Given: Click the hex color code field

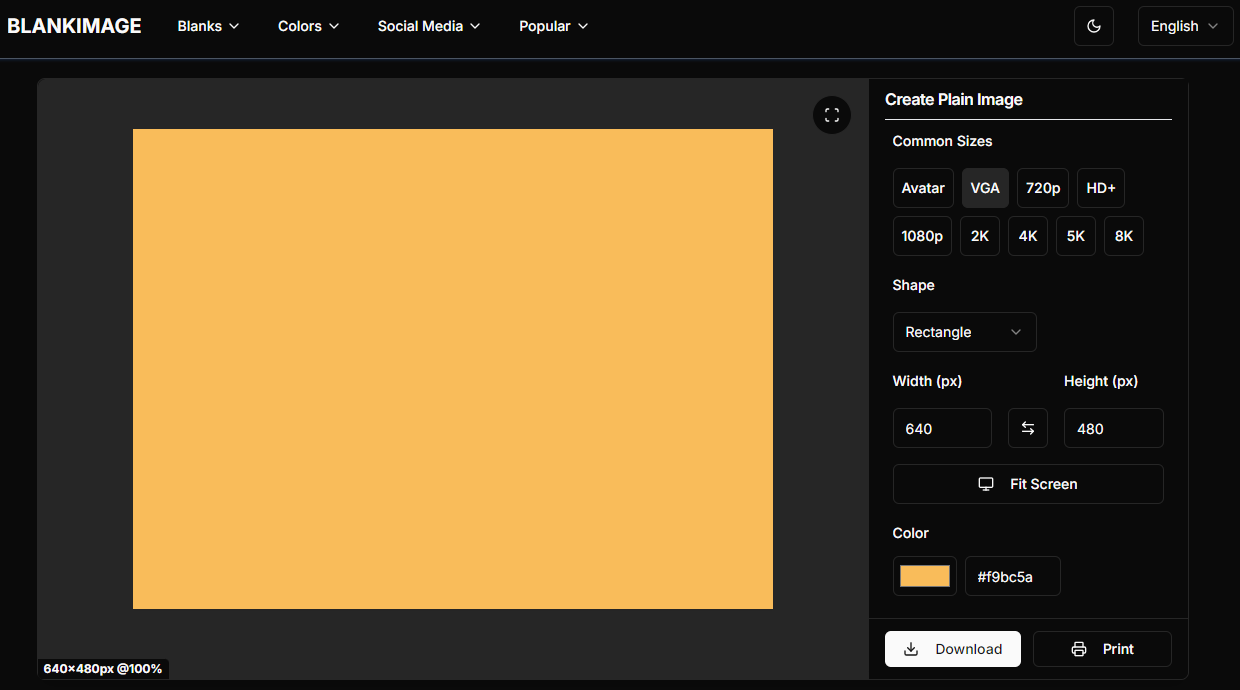Looking at the screenshot, I should (x=1013, y=576).
